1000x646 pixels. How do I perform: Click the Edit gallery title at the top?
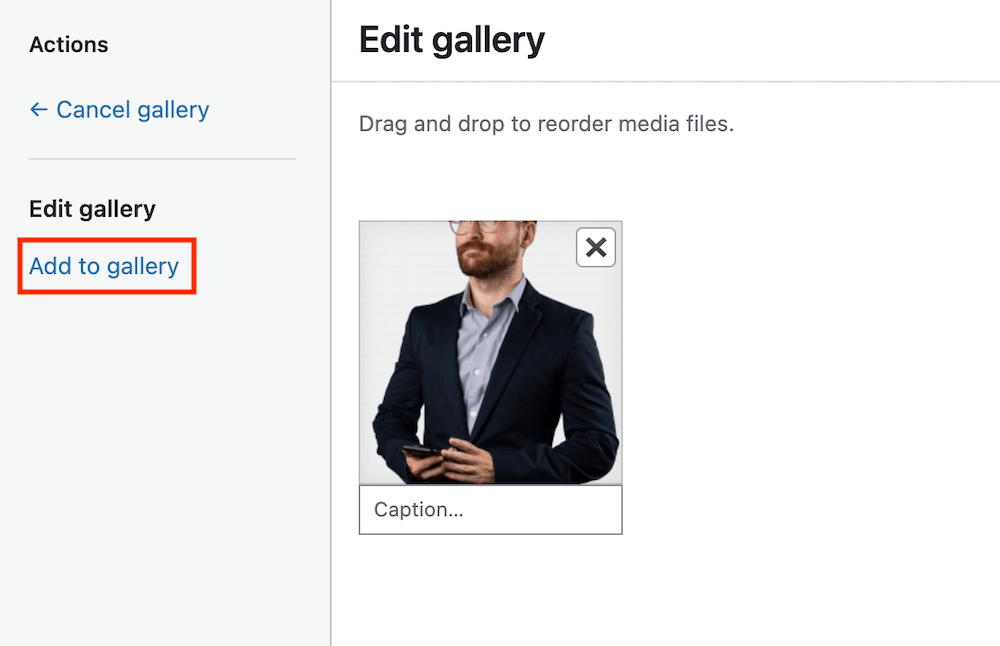coord(451,40)
